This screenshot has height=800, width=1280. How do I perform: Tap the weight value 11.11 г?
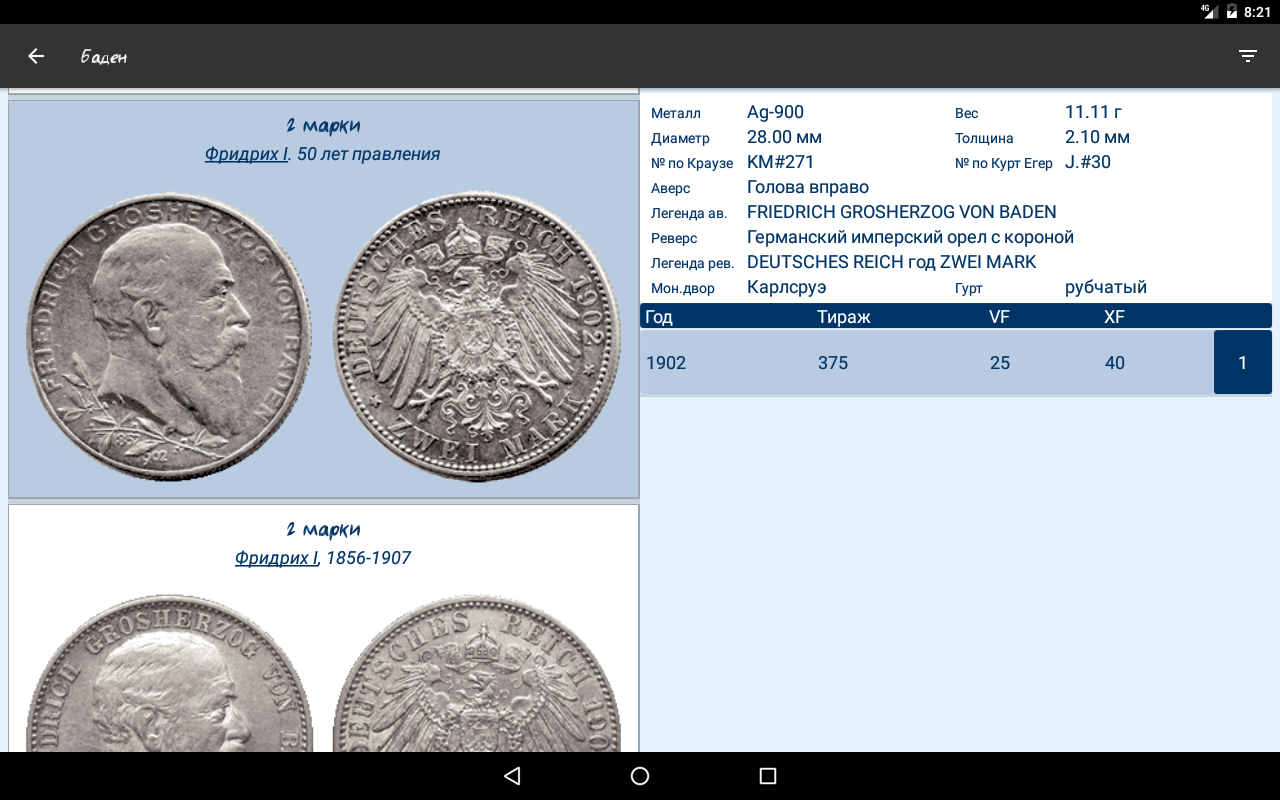[x=1093, y=112]
